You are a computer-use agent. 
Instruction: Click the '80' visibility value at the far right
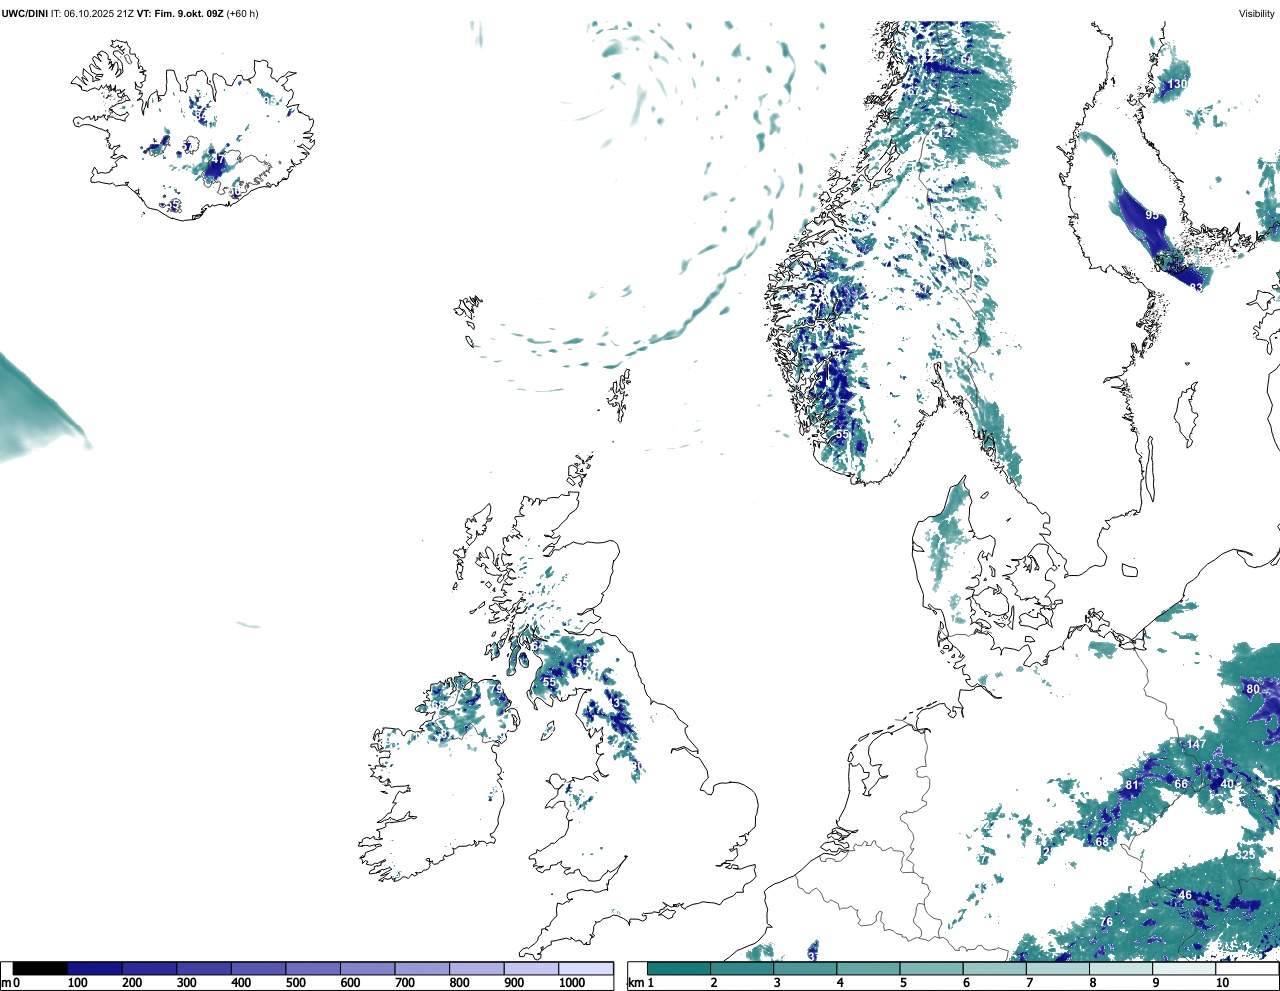coord(1253,689)
